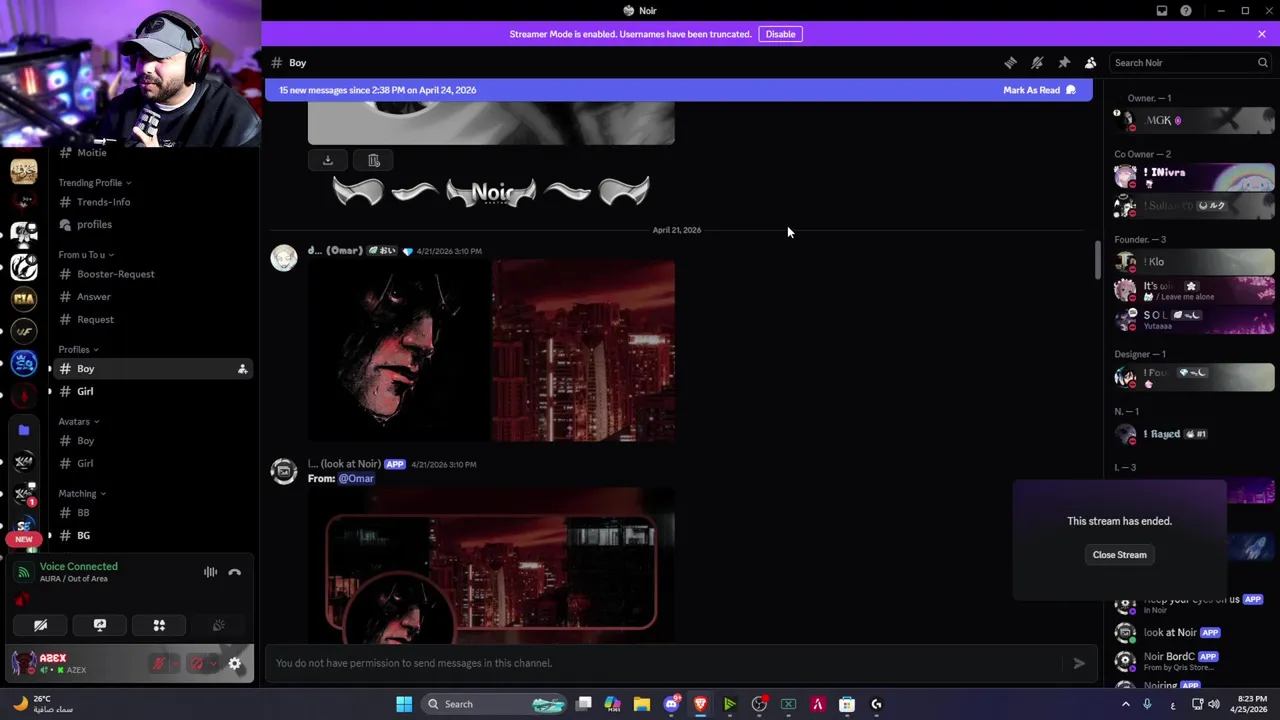This screenshot has width=1280, height=720.
Task: Open microphone input options arrow
Action: tap(175, 663)
